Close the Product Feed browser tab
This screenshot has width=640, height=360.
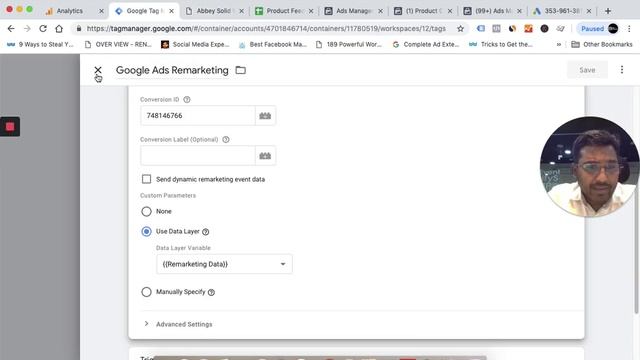[x=311, y=11]
